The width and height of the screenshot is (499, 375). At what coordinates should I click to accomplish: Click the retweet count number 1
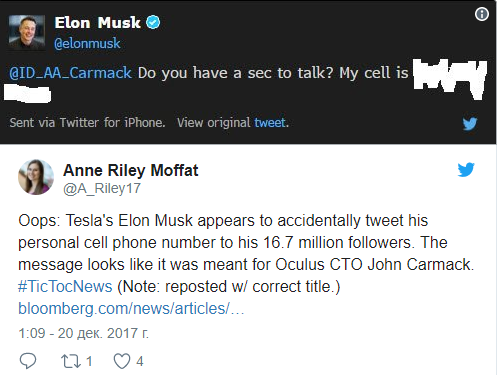coord(89,361)
